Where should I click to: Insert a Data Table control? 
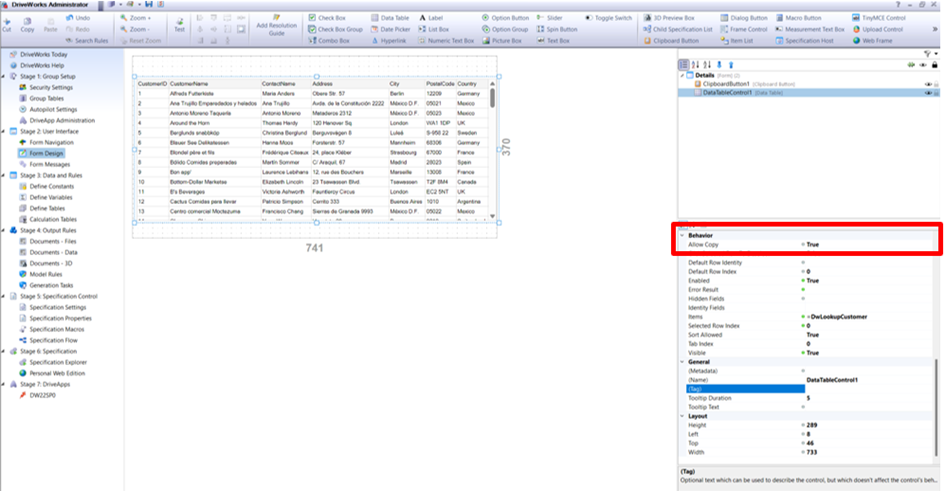pos(390,18)
